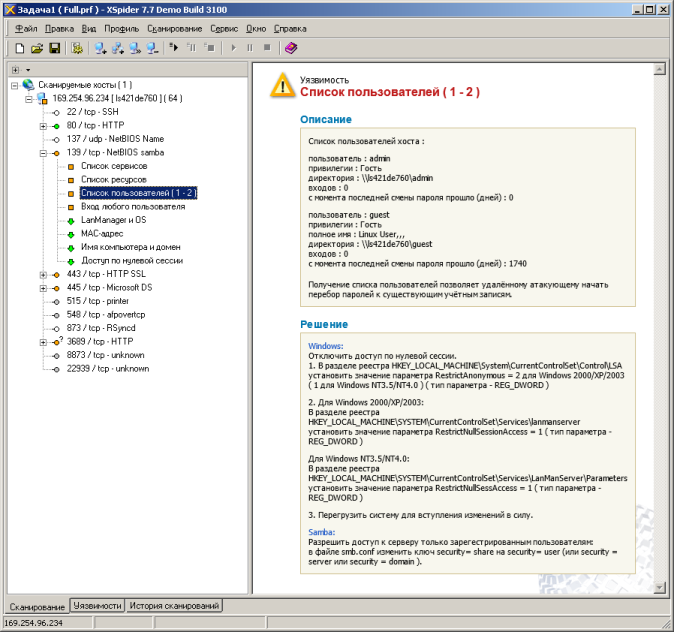Screen dimensions: 674x632
Task: Switch to the Уязвимости tab
Action: tap(97, 605)
